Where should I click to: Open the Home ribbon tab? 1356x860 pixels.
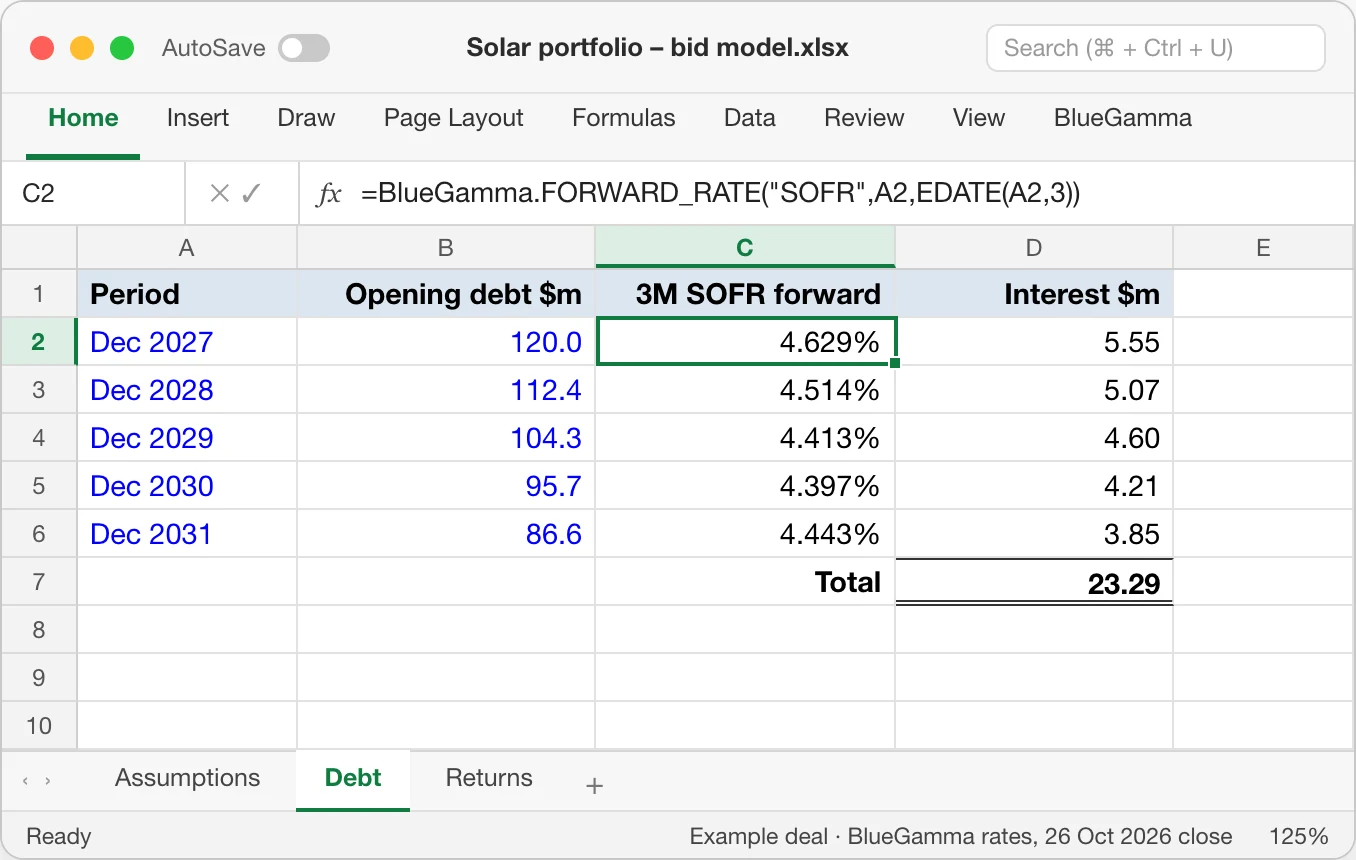[83, 118]
